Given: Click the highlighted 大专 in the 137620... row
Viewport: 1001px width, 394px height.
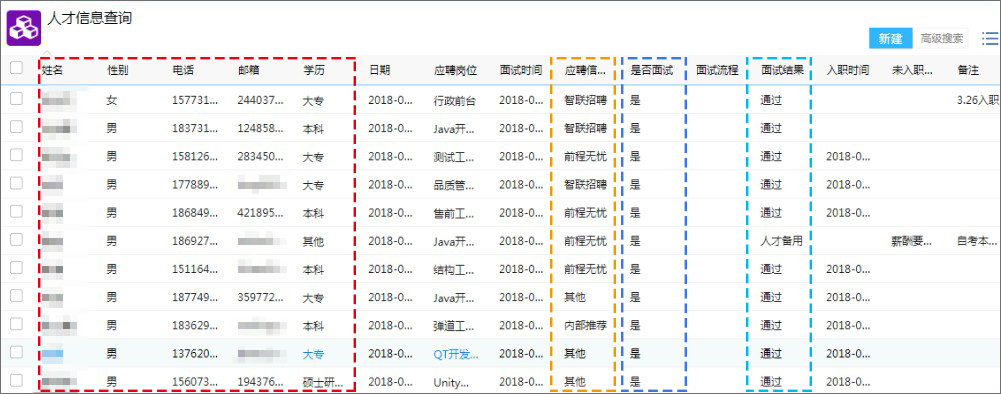Looking at the screenshot, I should pyautogui.click(x=313, y=354).
